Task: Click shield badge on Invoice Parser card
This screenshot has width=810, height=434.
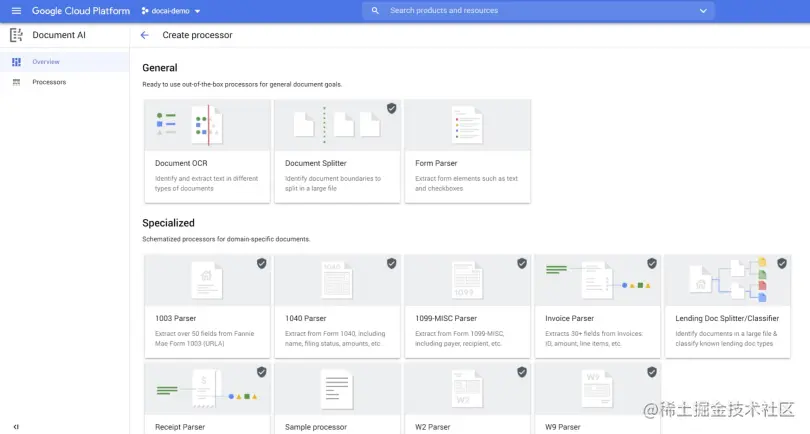Action: [x=652, y=264]
